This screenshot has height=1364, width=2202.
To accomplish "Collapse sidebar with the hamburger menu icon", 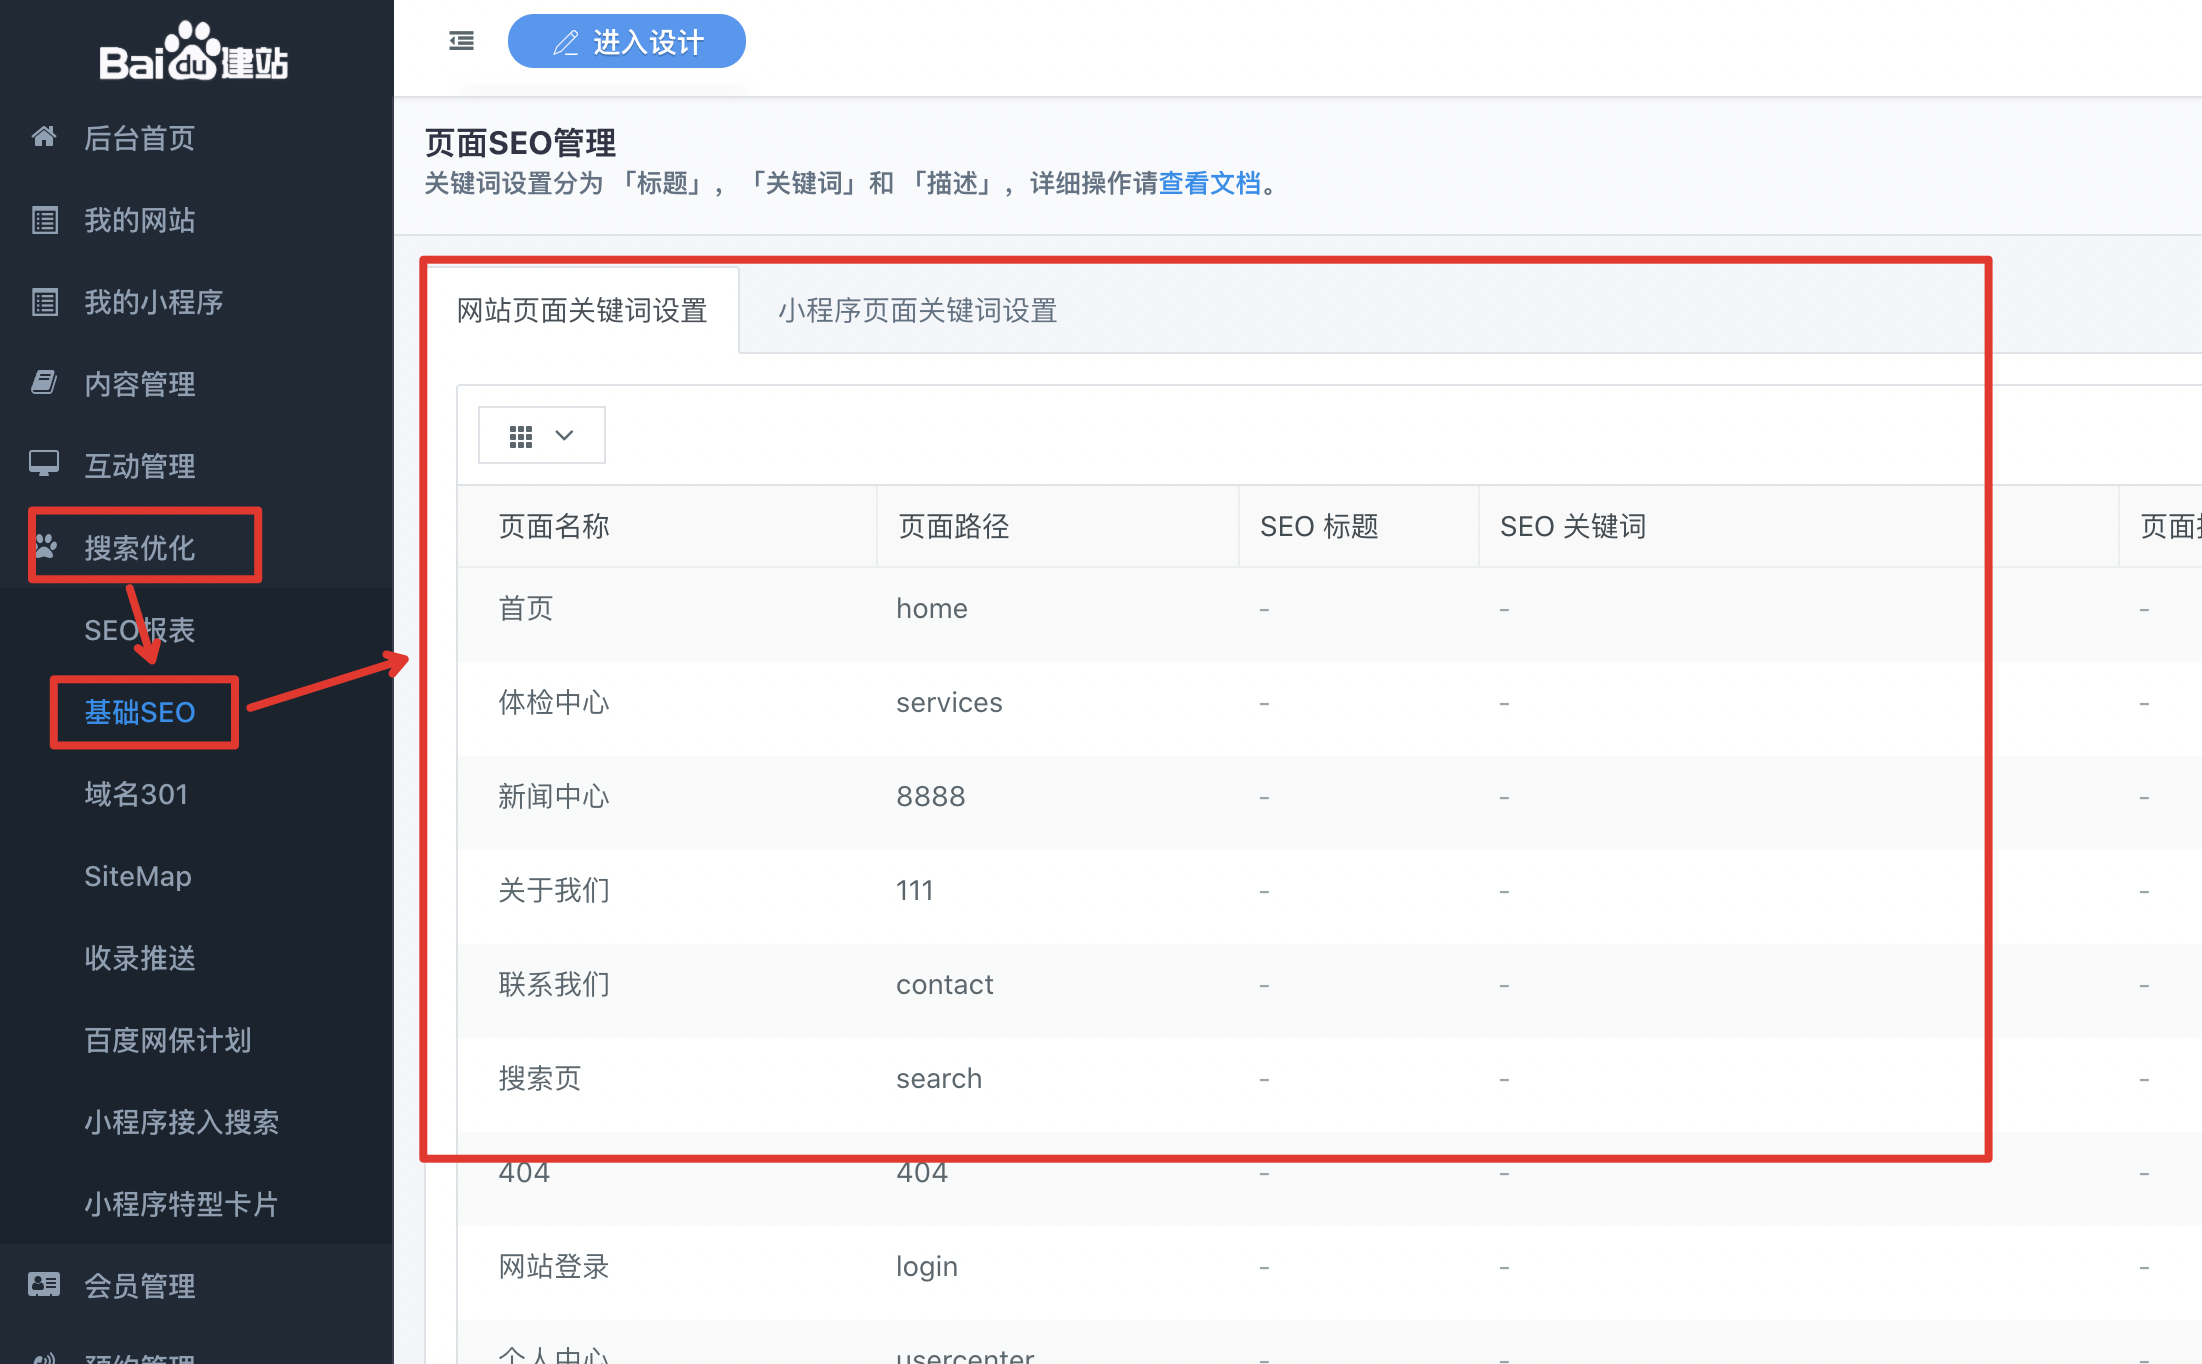I will [x=461, y=41].
